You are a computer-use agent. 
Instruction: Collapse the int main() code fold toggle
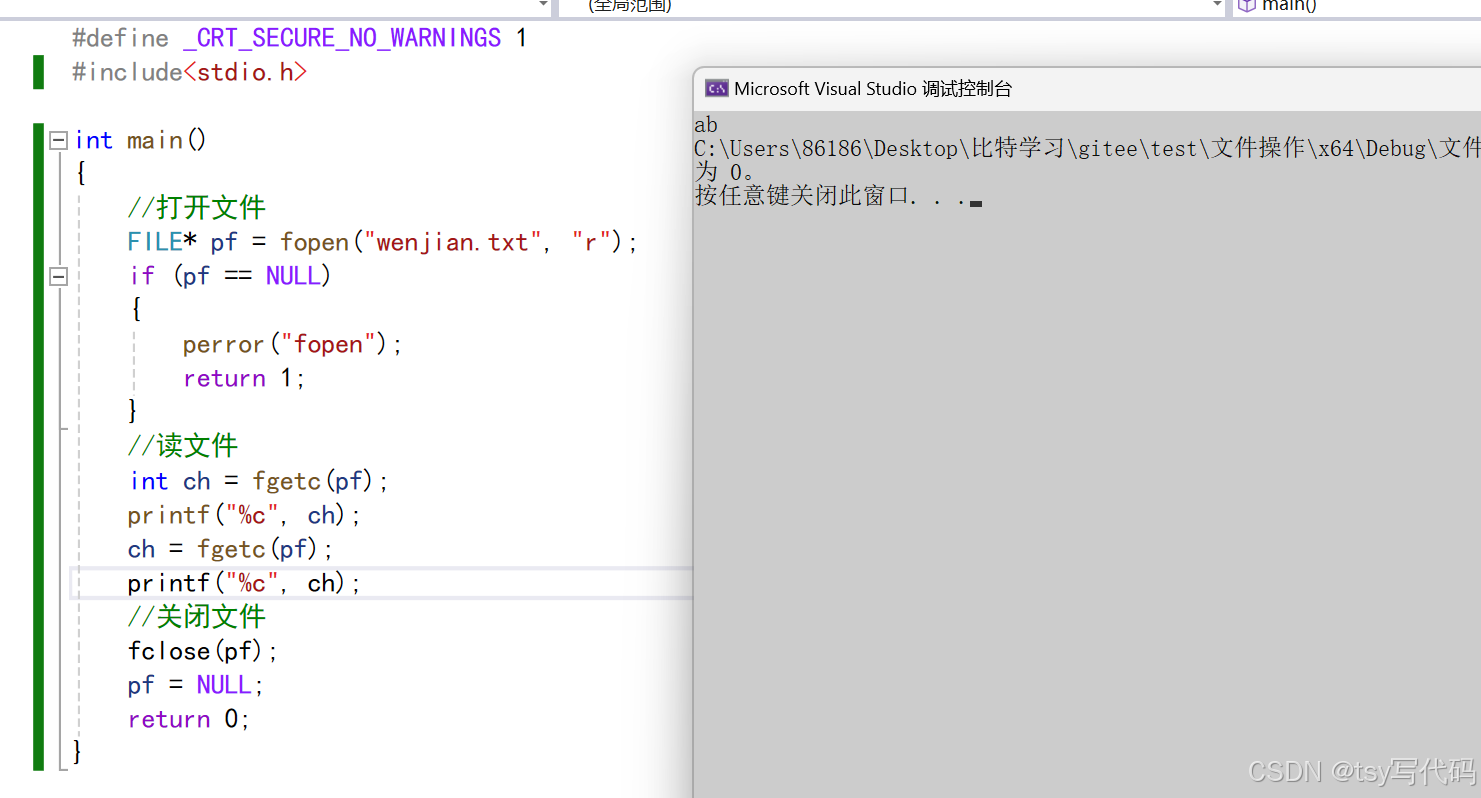click(x=59, y=141)
